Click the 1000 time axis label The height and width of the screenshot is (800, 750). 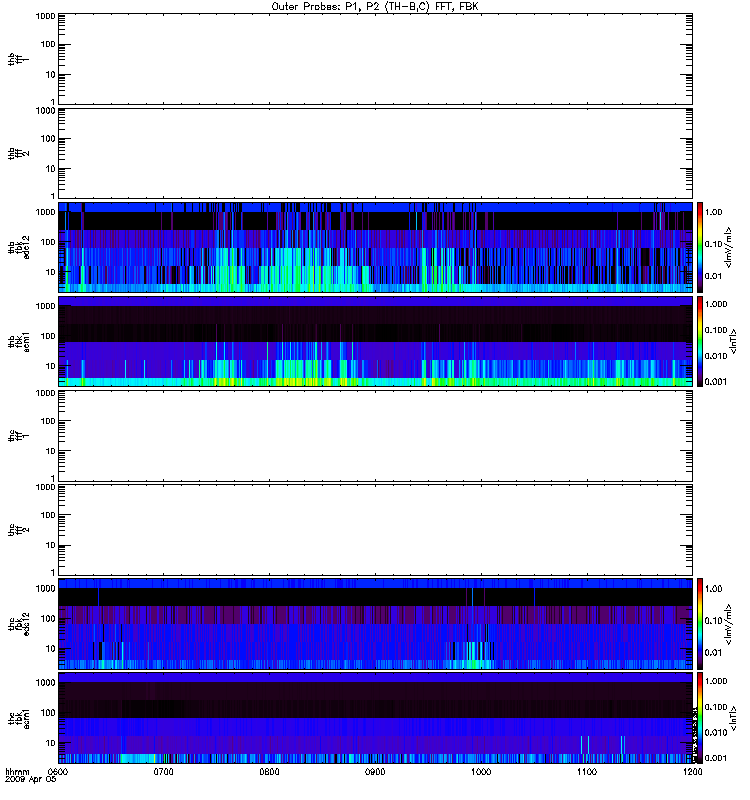481,771
